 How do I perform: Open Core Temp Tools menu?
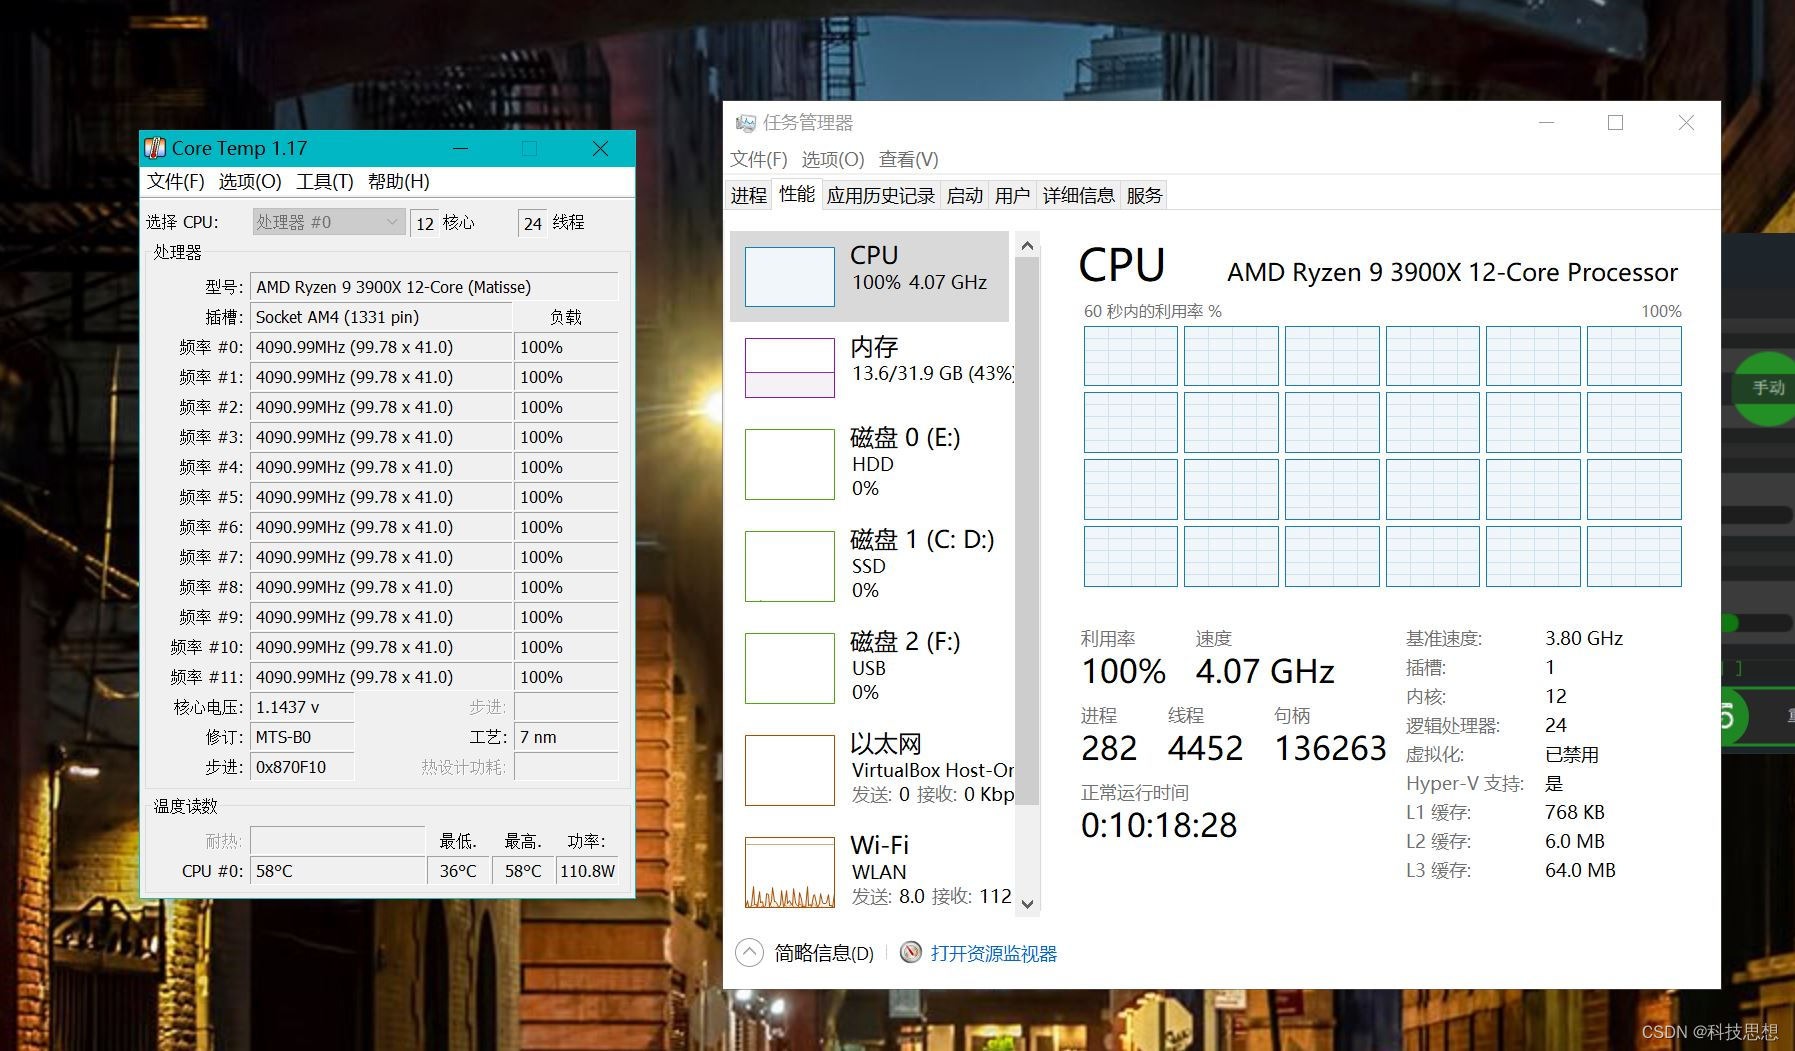pyautogui.click(x=325, y=181)
